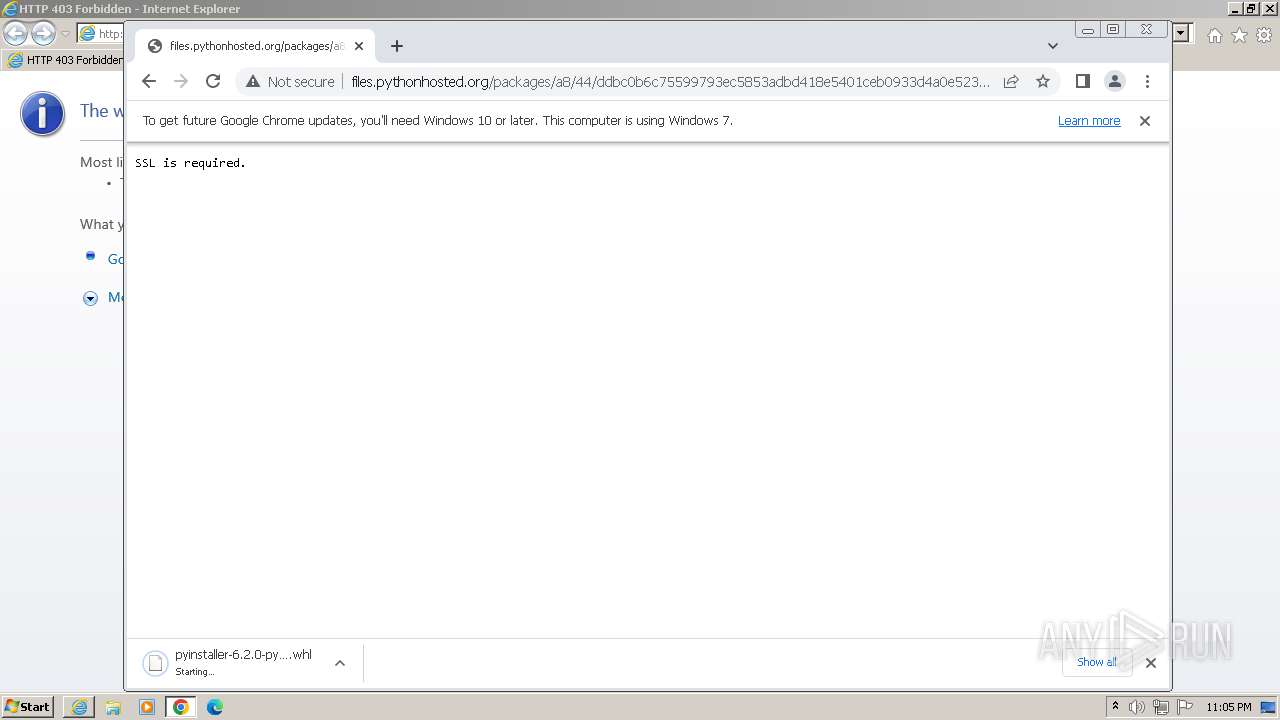This screenshot has width=1280, height=720.
Task: Open Chrome's tab search chevron
Action: pos(1053,46)
